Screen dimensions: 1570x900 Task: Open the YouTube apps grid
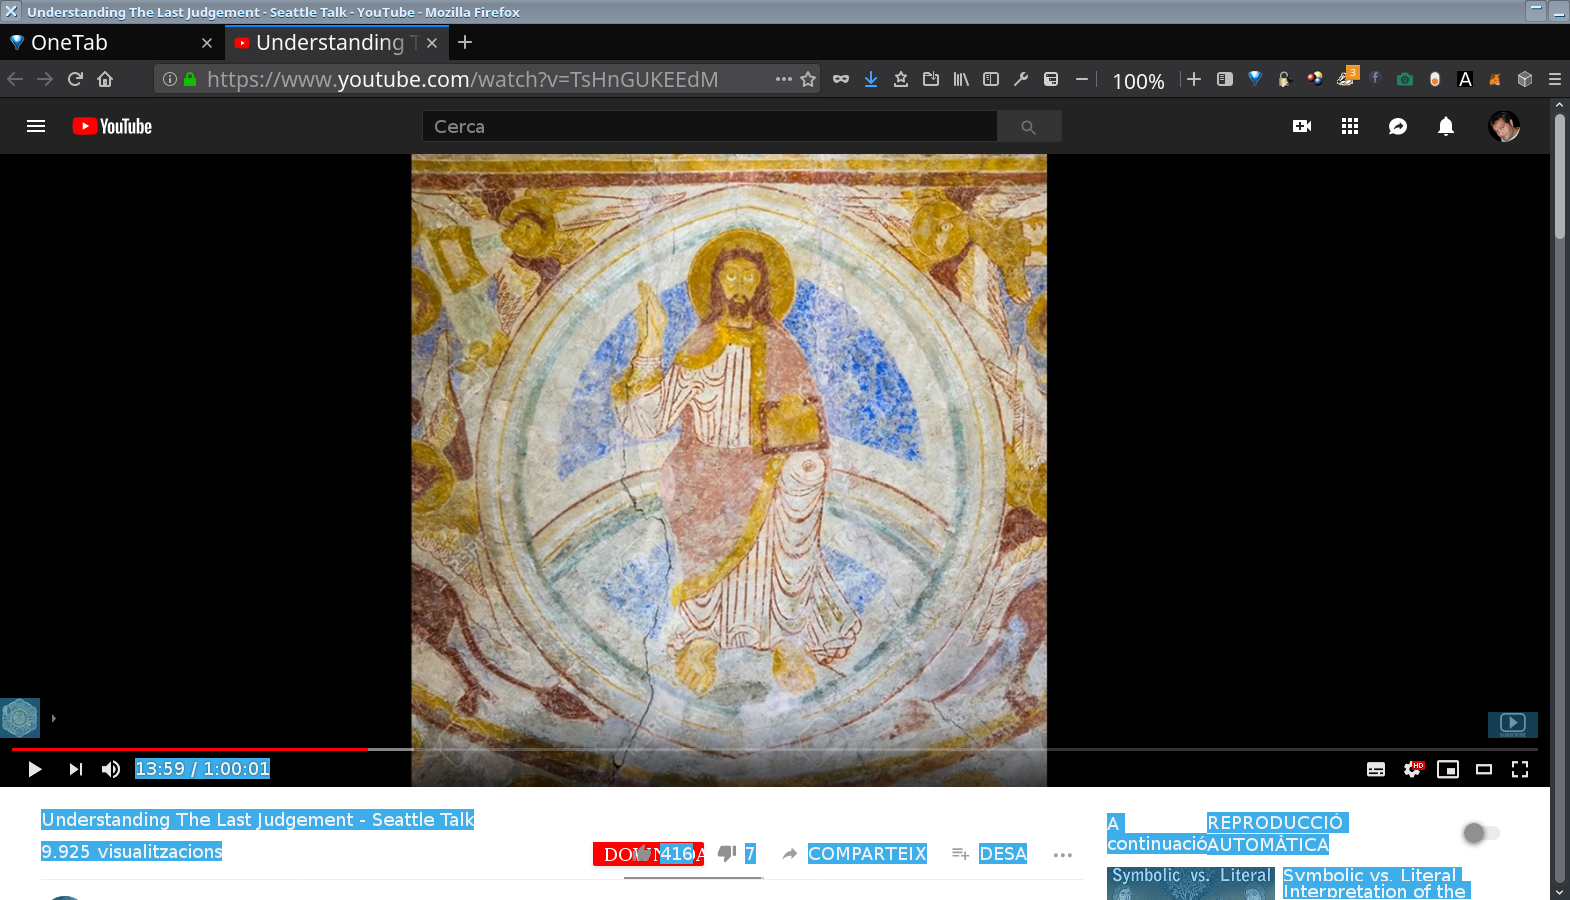(x=1350, y=126)
